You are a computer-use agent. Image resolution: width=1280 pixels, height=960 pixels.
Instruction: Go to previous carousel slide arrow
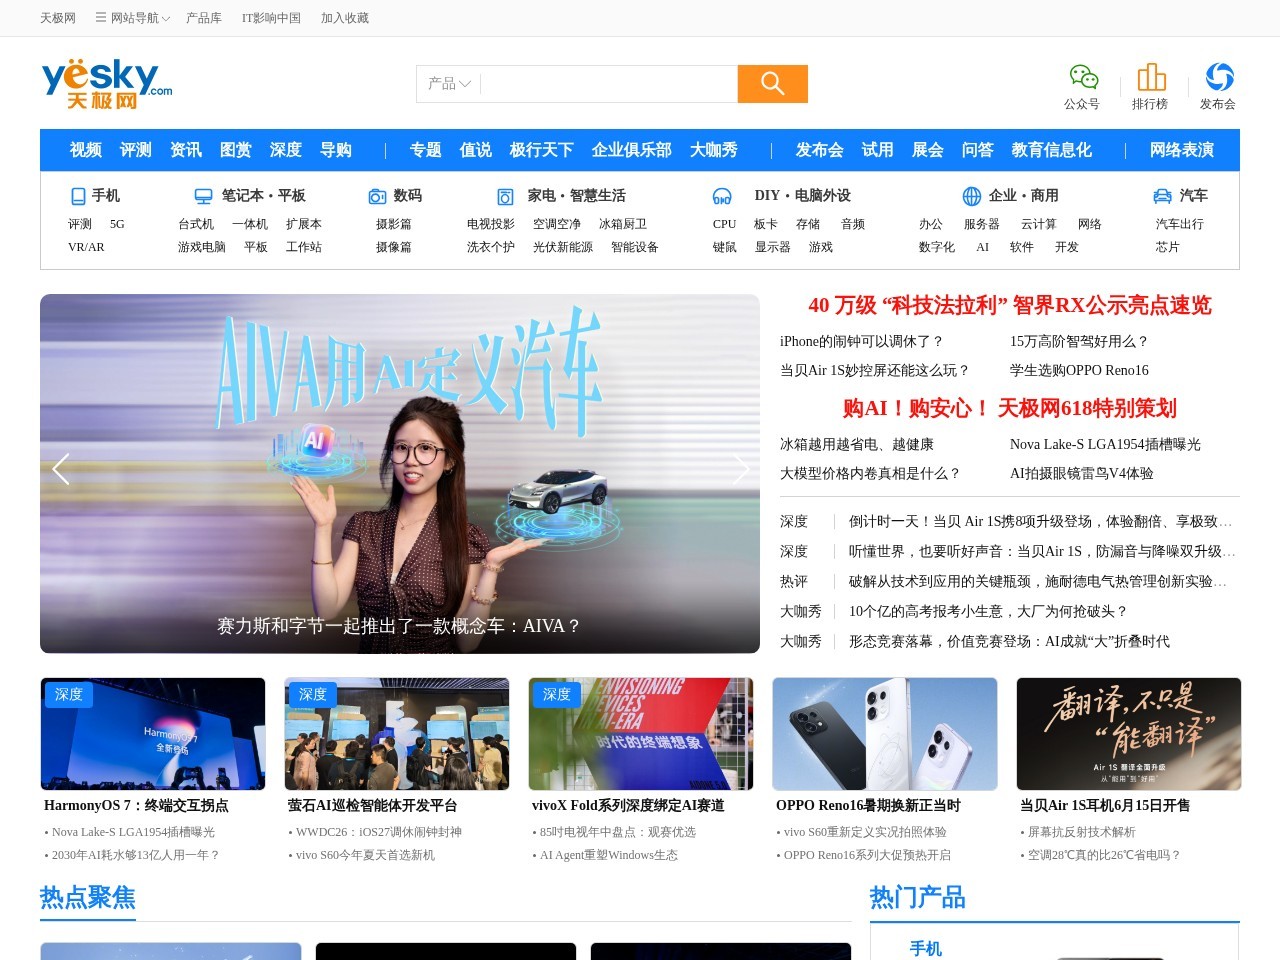tap(61, 469)
